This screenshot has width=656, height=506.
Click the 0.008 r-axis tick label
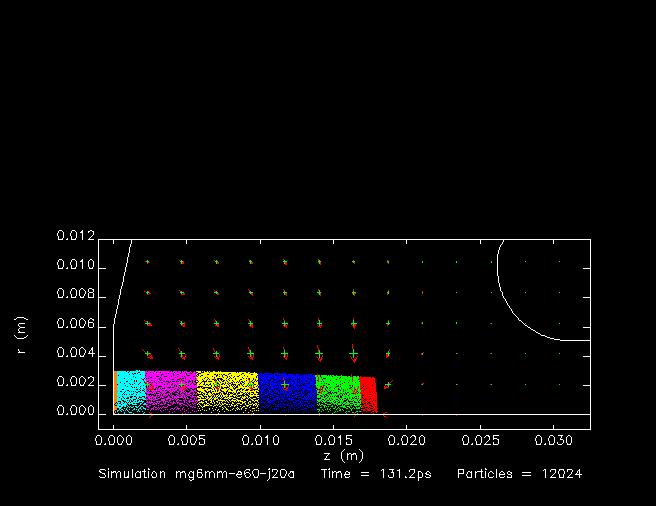pyautogui.click(x=76, y=294)
